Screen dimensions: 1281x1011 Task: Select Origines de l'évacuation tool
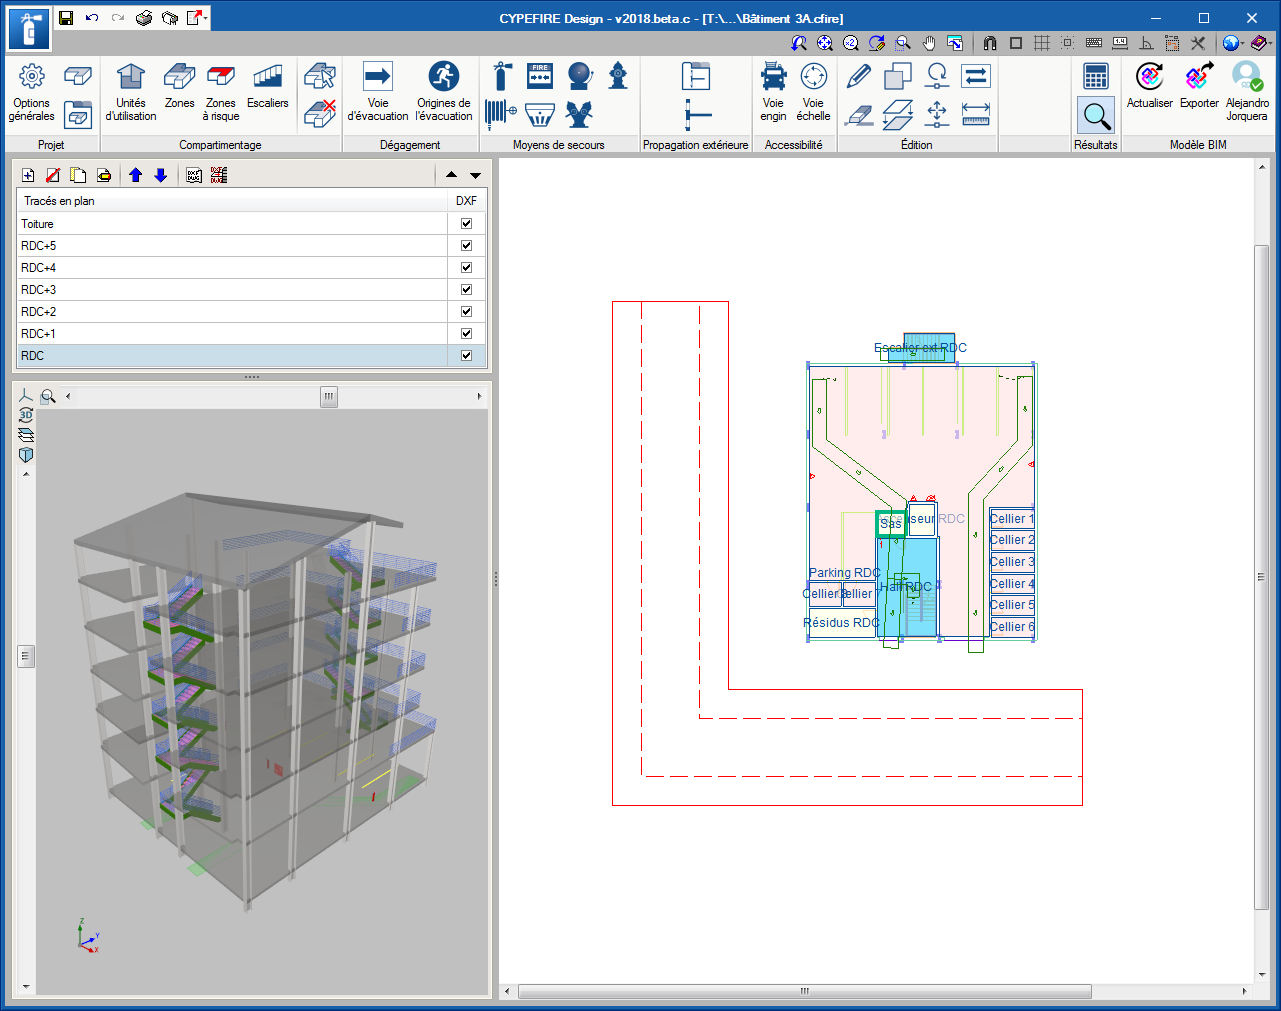click(444, 92)
